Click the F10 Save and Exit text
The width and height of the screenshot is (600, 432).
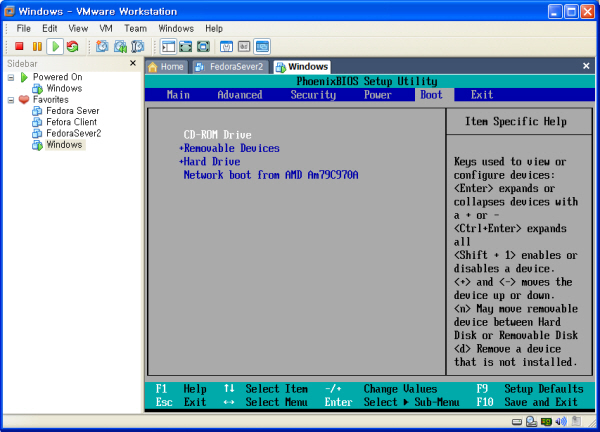tap(527, 402)
